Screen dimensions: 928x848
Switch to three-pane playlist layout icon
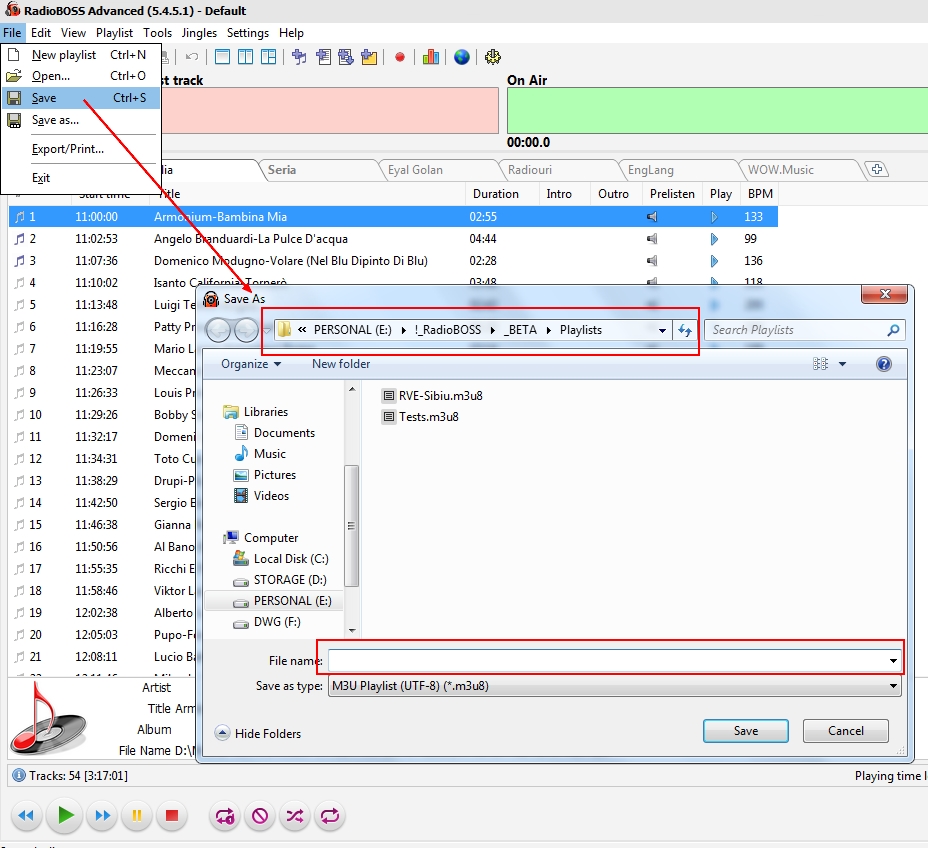(268, 57)
